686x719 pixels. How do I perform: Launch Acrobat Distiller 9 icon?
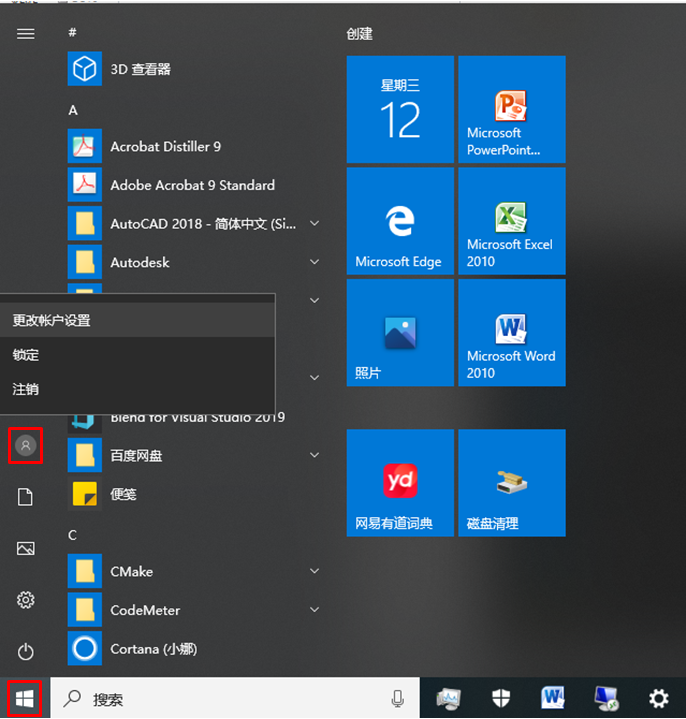(x=85, y=146)
